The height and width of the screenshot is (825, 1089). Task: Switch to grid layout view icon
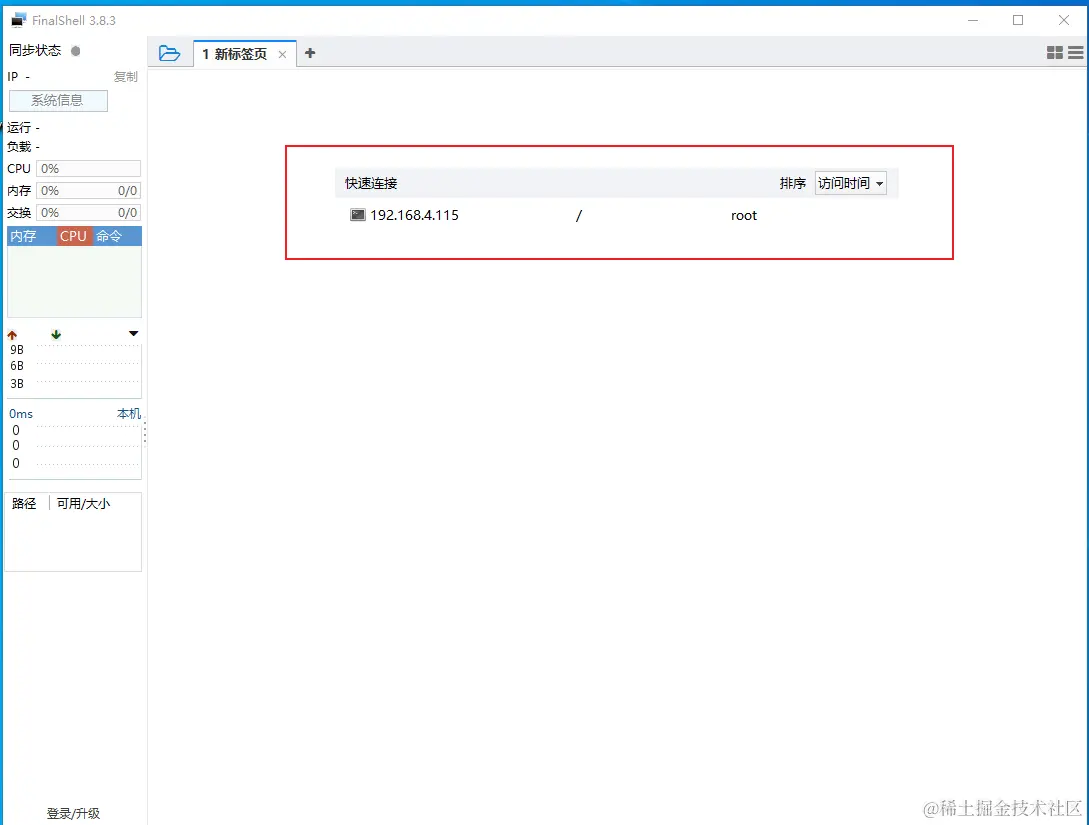1054,53
